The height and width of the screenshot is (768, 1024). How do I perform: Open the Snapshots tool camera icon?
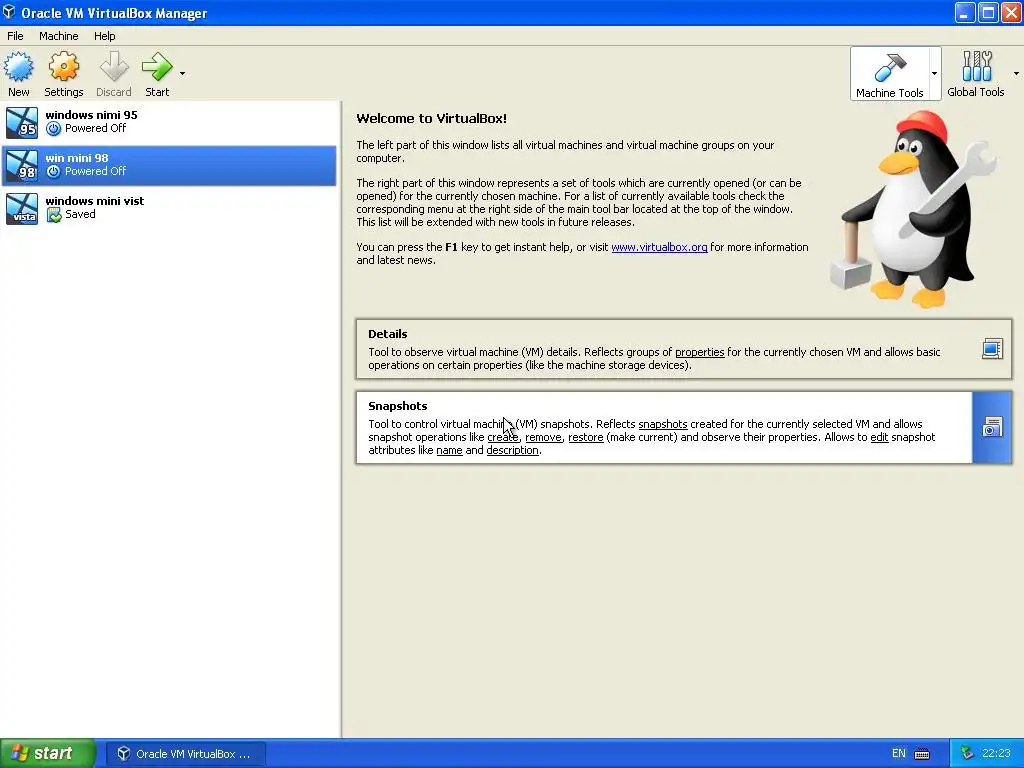(x=992, y=427)
